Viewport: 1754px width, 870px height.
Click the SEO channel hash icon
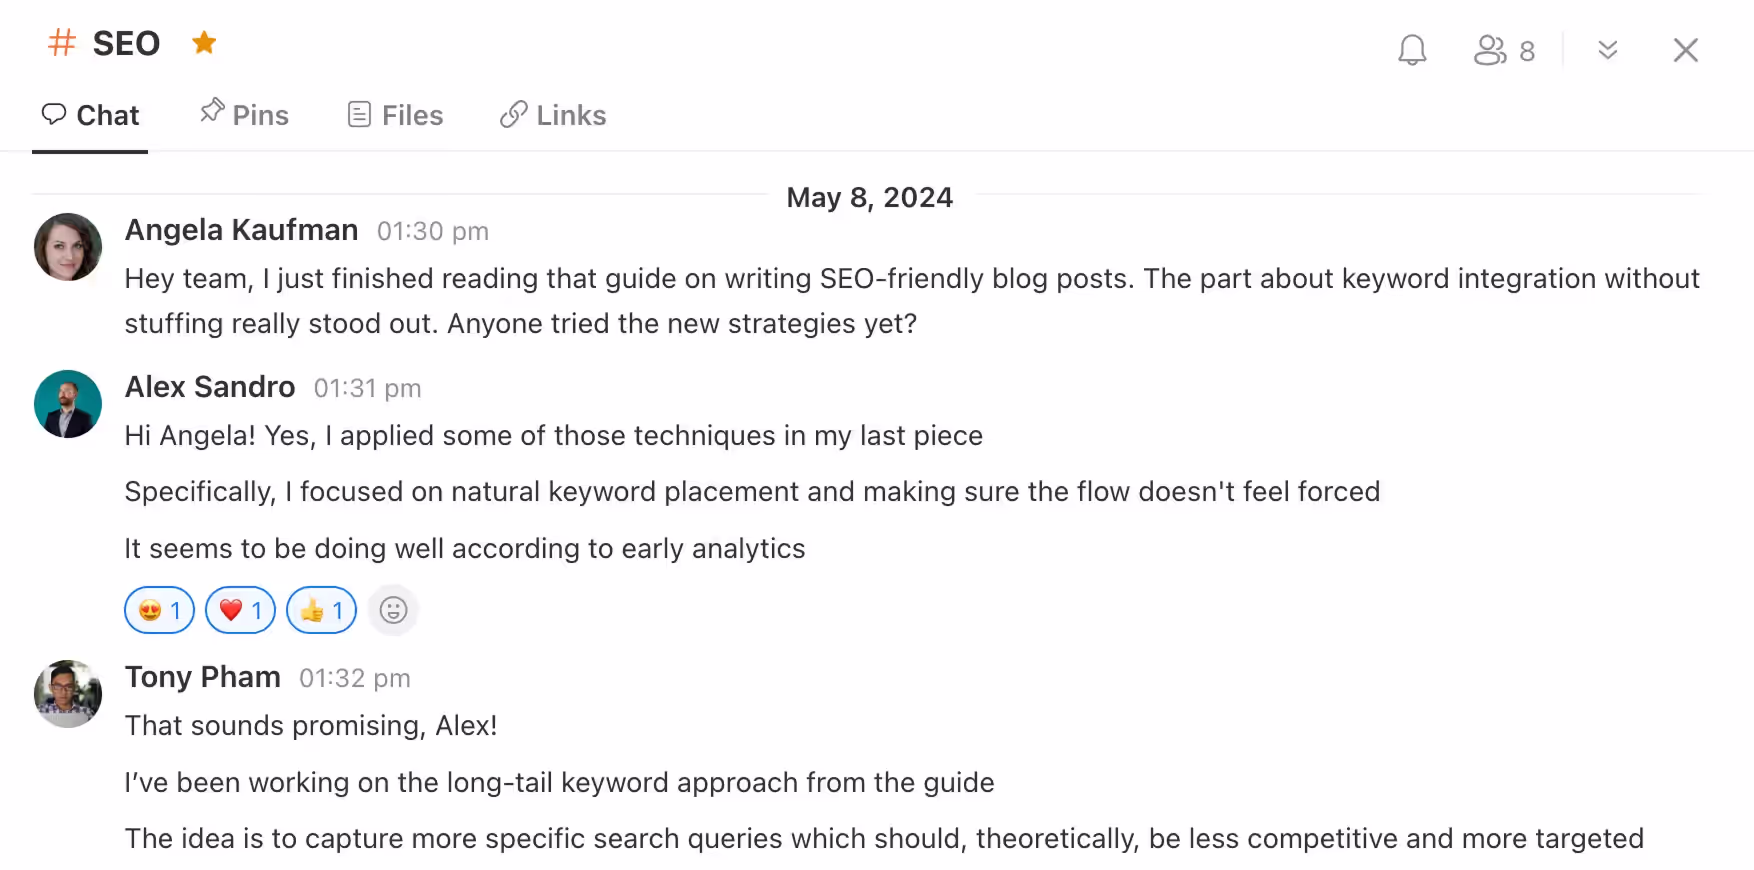[x=62, y=43]
